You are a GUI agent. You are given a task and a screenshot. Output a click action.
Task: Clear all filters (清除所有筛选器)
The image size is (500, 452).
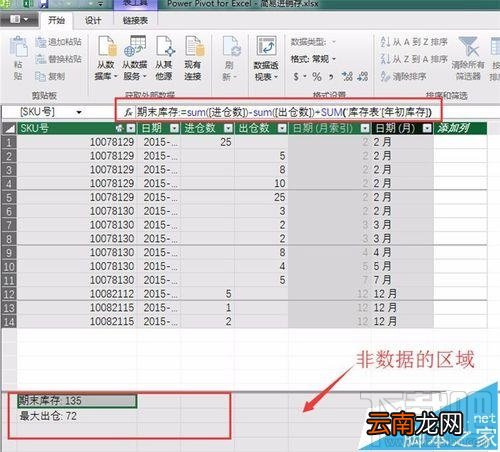468,58
